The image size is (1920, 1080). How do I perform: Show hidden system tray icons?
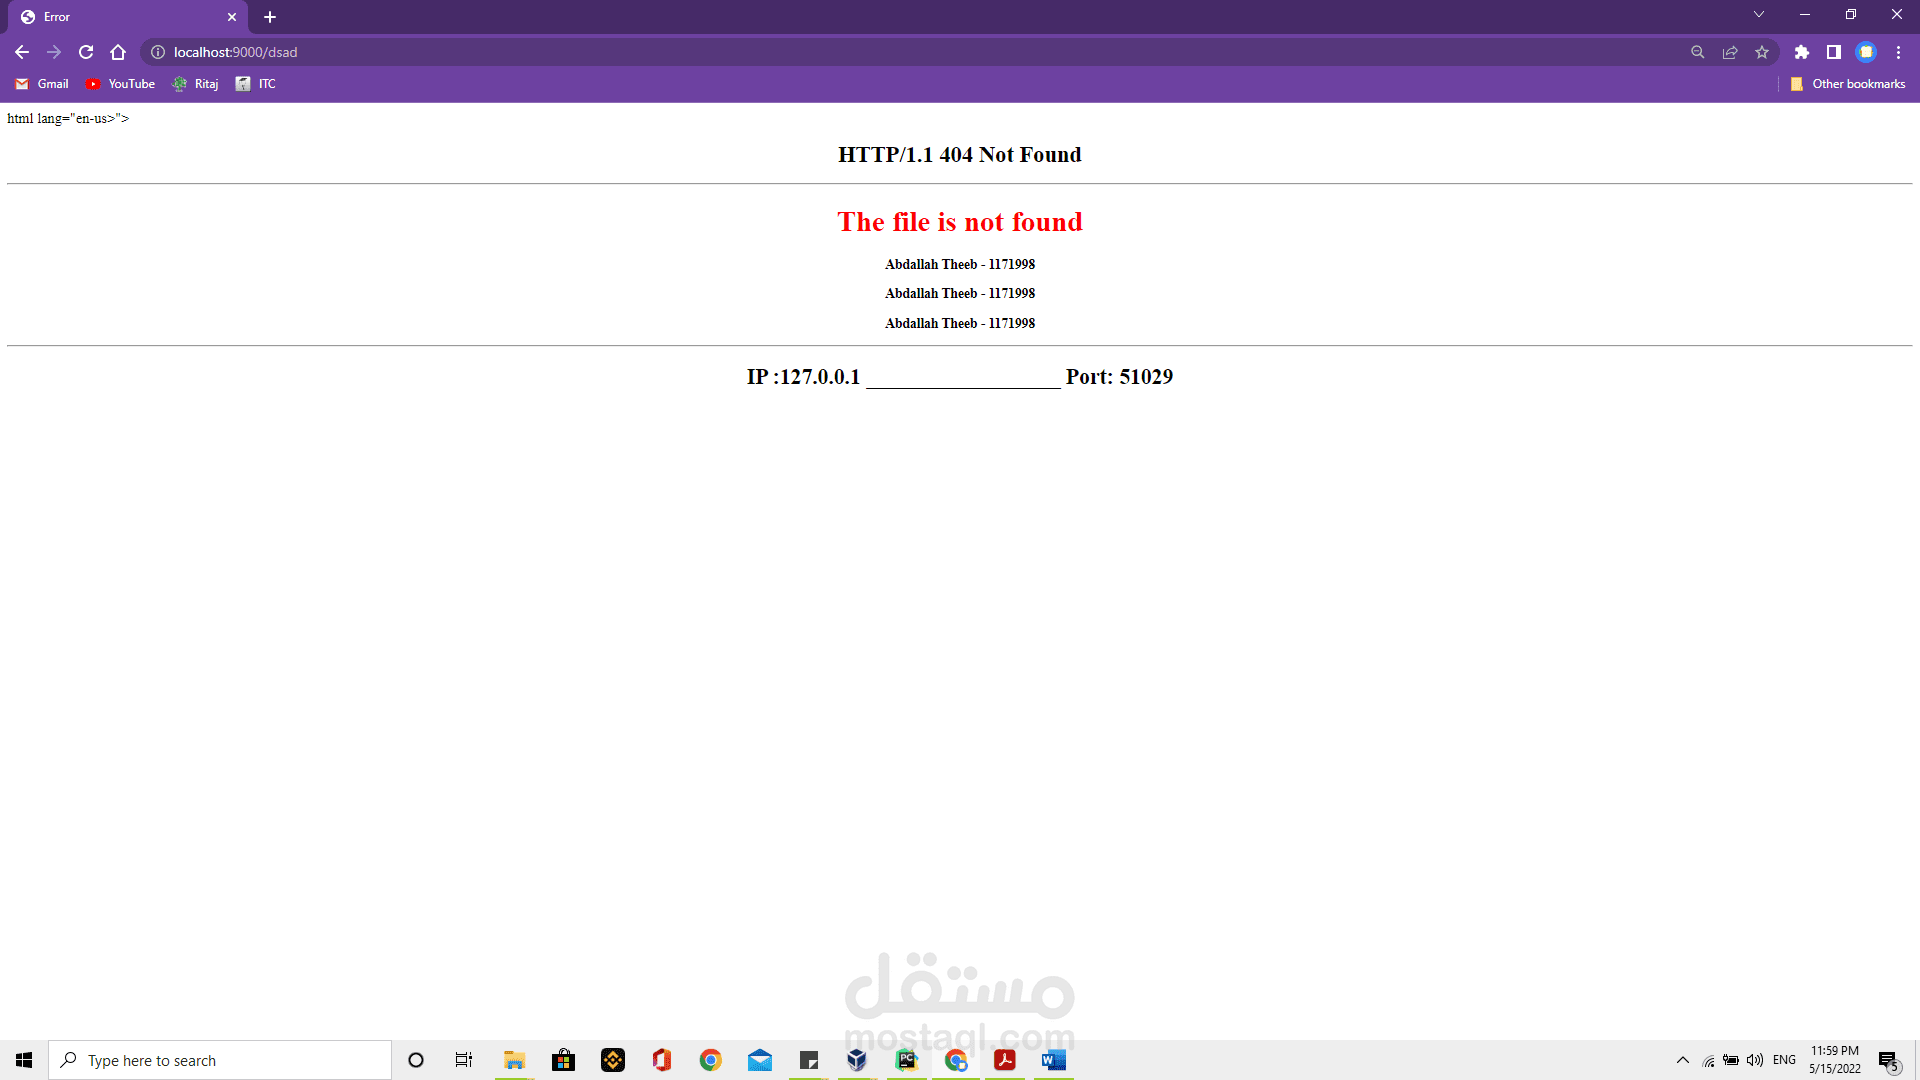tap(1682, 1060)
